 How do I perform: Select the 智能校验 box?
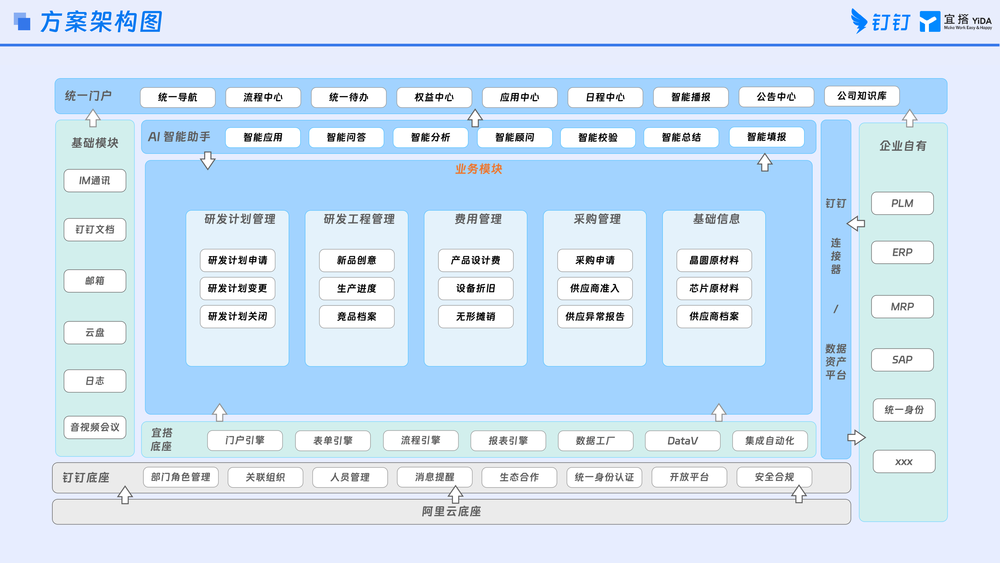tap(598, 137)
